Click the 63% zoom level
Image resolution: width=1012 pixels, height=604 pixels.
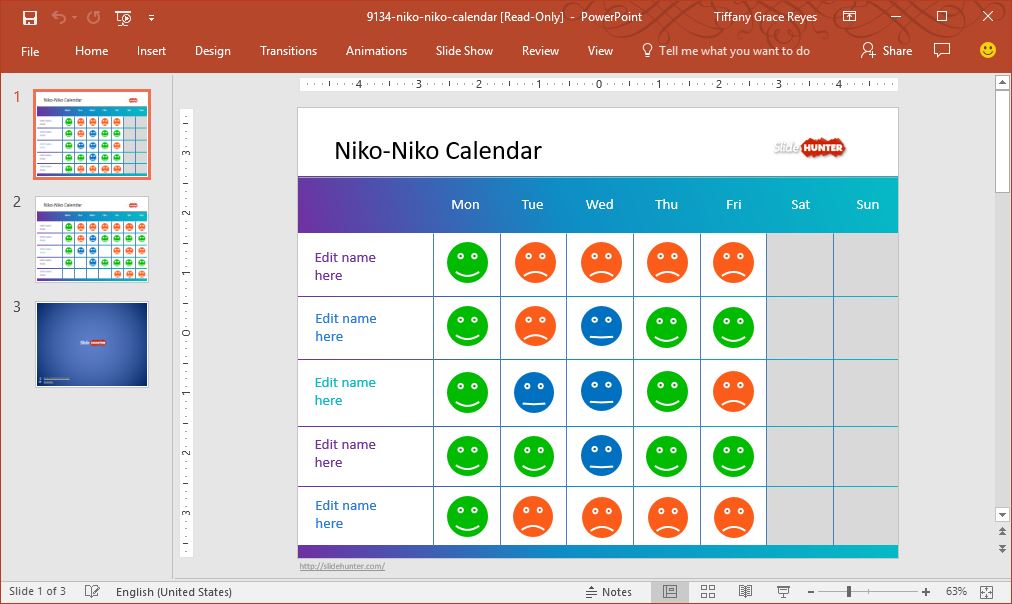[x=956, y=591]
